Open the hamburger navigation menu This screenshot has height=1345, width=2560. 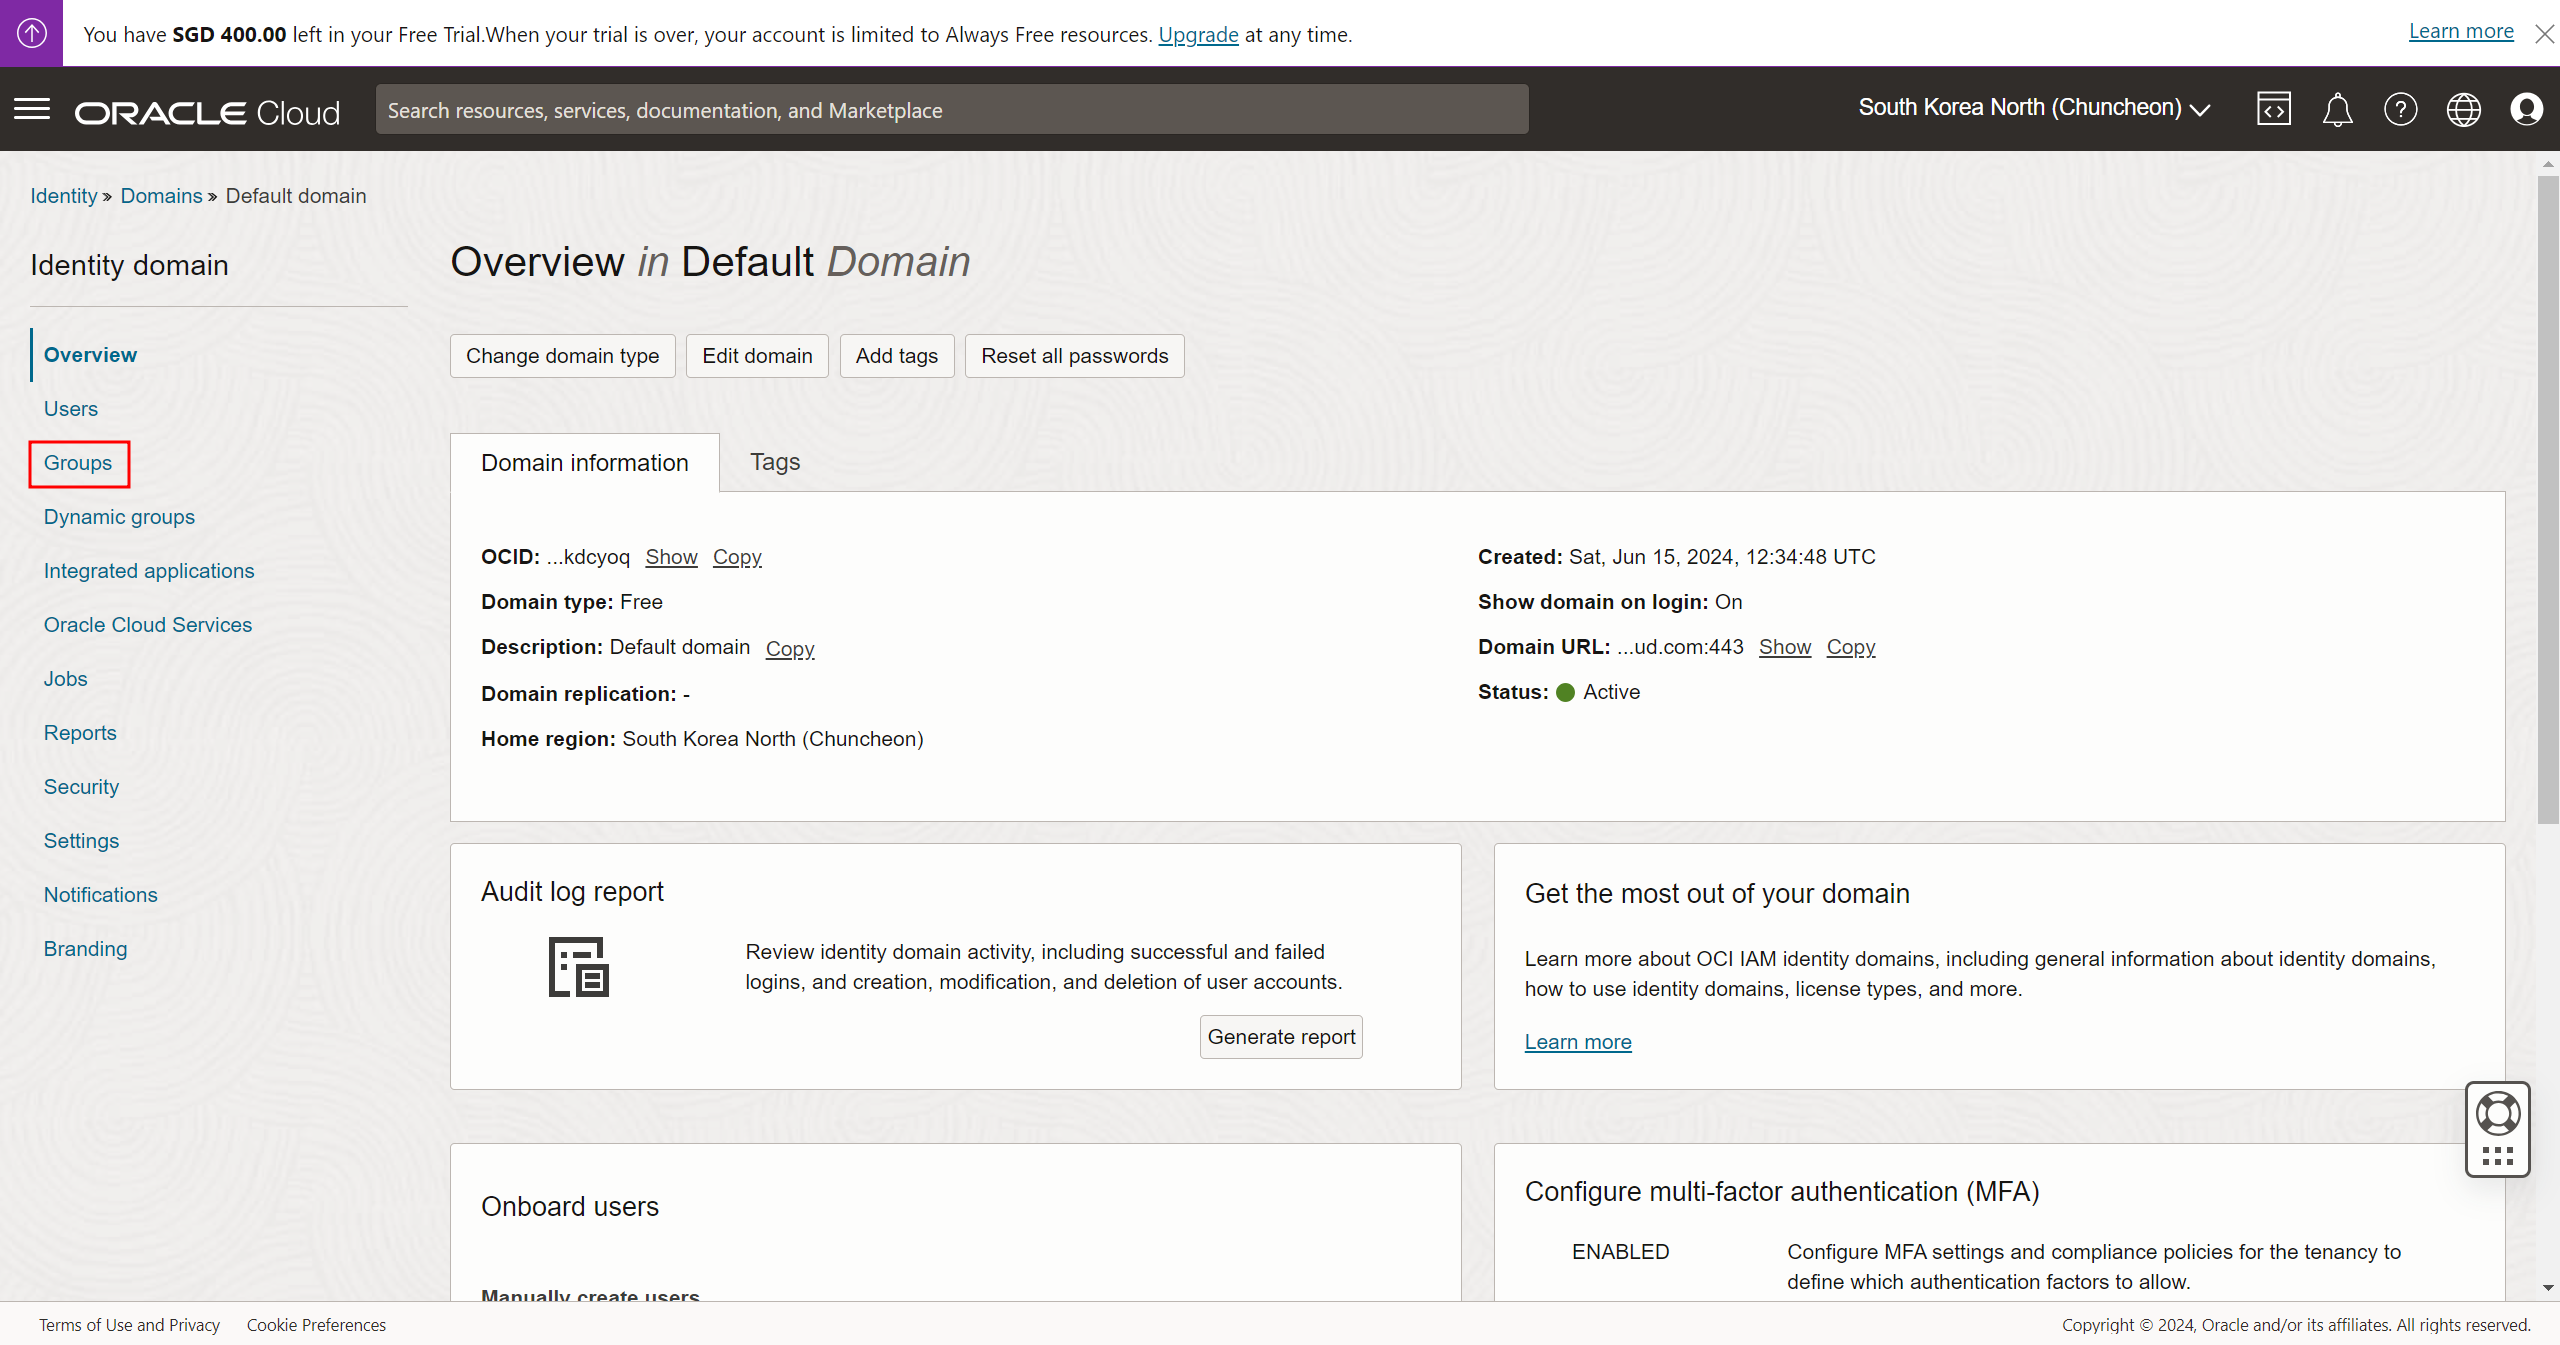(32, 109)
